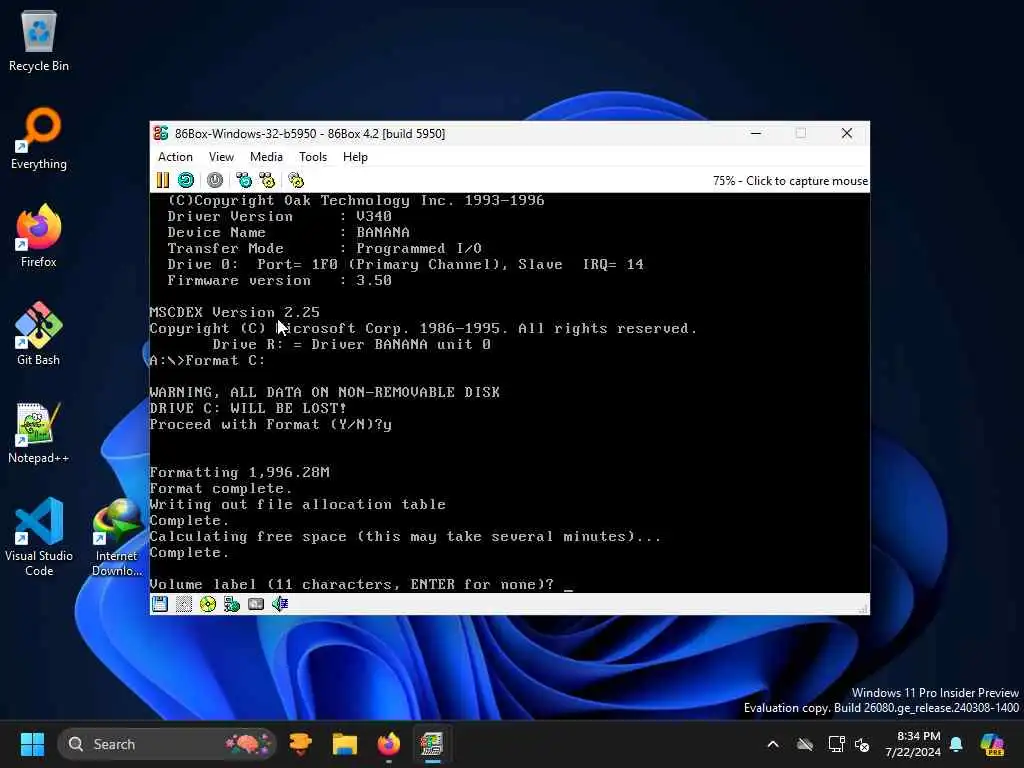Select the Internet Download Manager desktop shortcut
1024x768 pixels.
pos(117,537)
